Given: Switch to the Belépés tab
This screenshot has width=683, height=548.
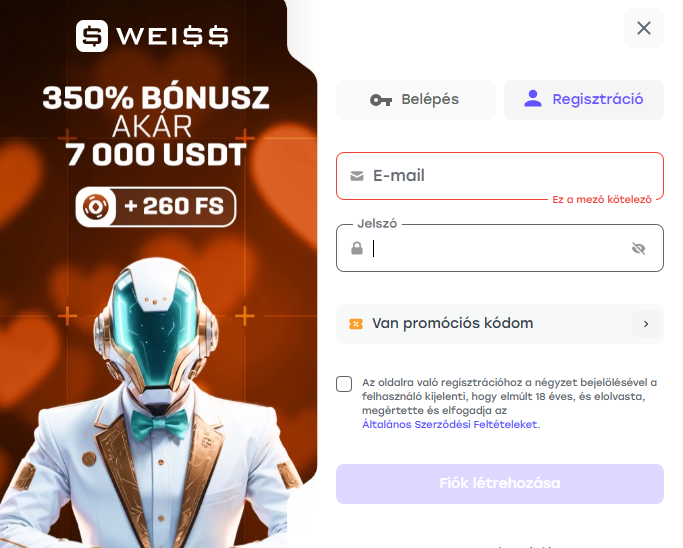Looking at the screenshot, I should coord(416,100).
